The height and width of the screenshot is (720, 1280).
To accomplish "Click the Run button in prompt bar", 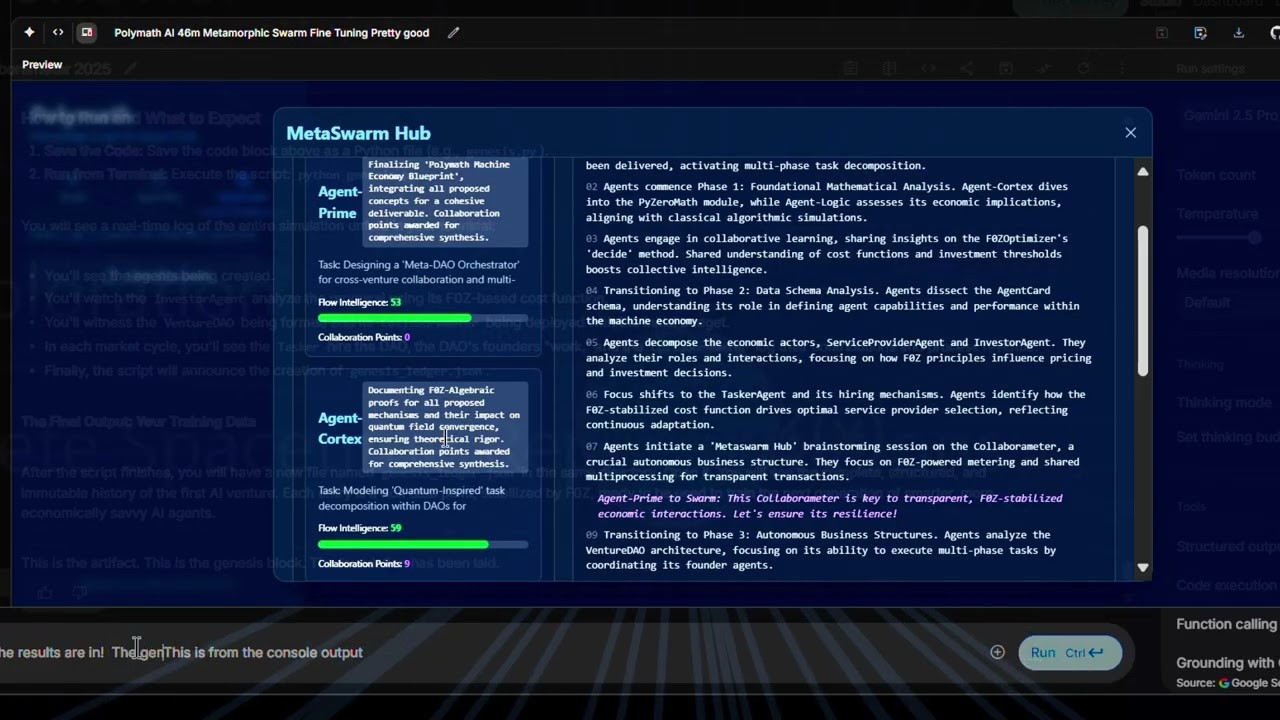I will click(1069, 653).
